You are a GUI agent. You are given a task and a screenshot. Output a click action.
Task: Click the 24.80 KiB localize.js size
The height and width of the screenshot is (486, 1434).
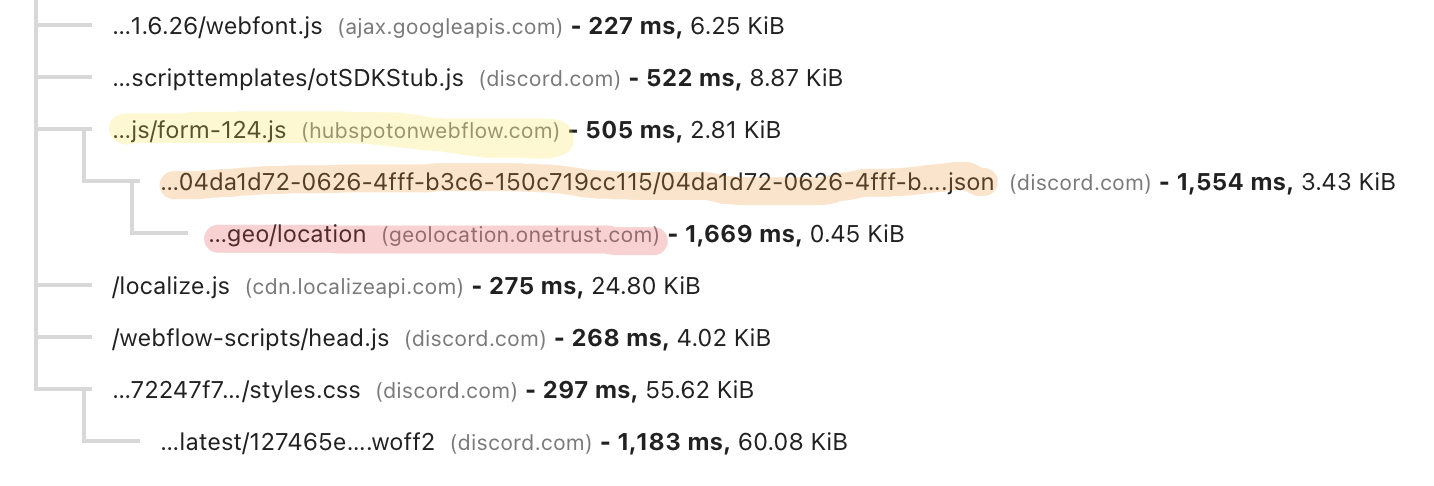click(x=646, y=286)
